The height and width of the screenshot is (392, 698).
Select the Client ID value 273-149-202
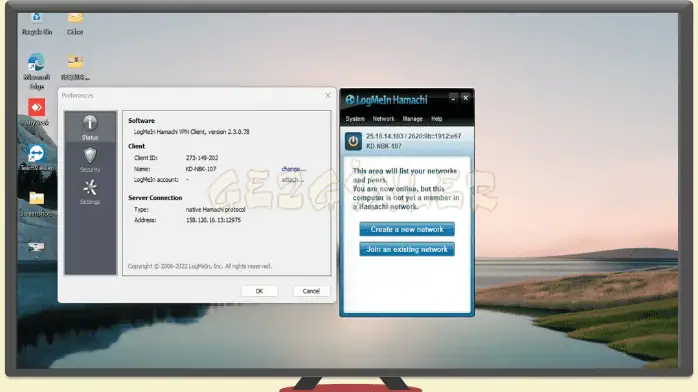[x=202, y=158]
